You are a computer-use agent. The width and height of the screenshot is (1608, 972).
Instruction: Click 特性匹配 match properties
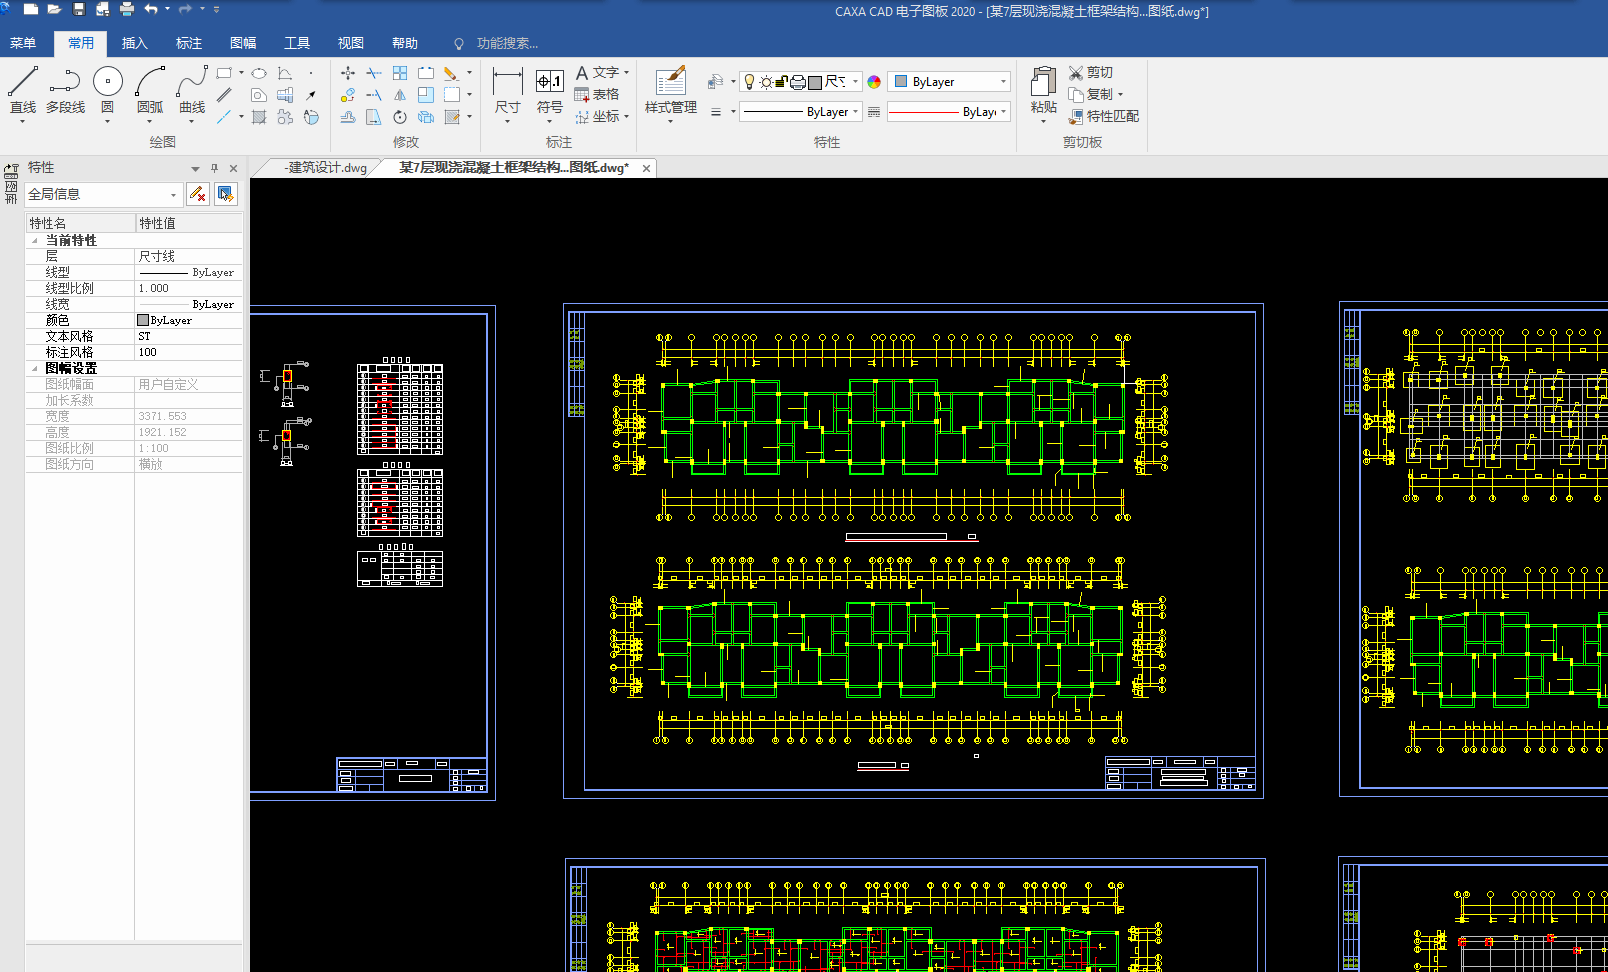tap(1104, 117)
